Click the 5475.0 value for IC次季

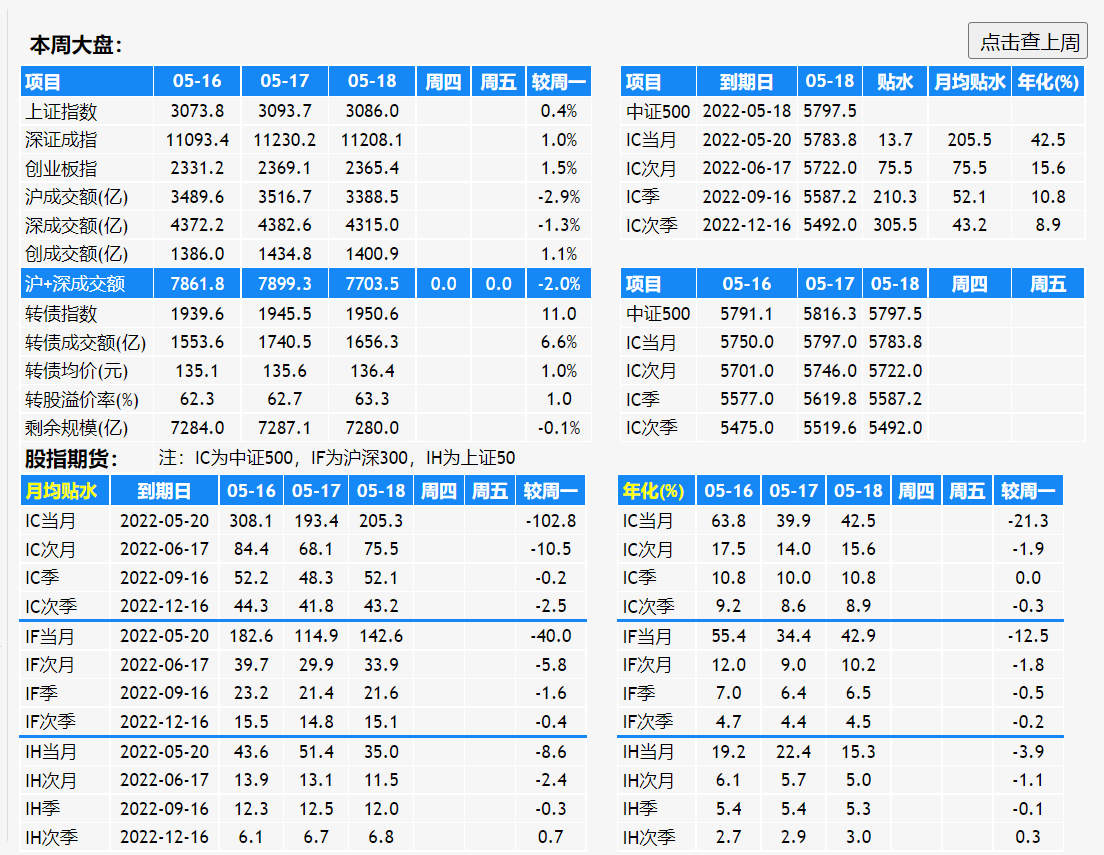(x=746, y=428)
